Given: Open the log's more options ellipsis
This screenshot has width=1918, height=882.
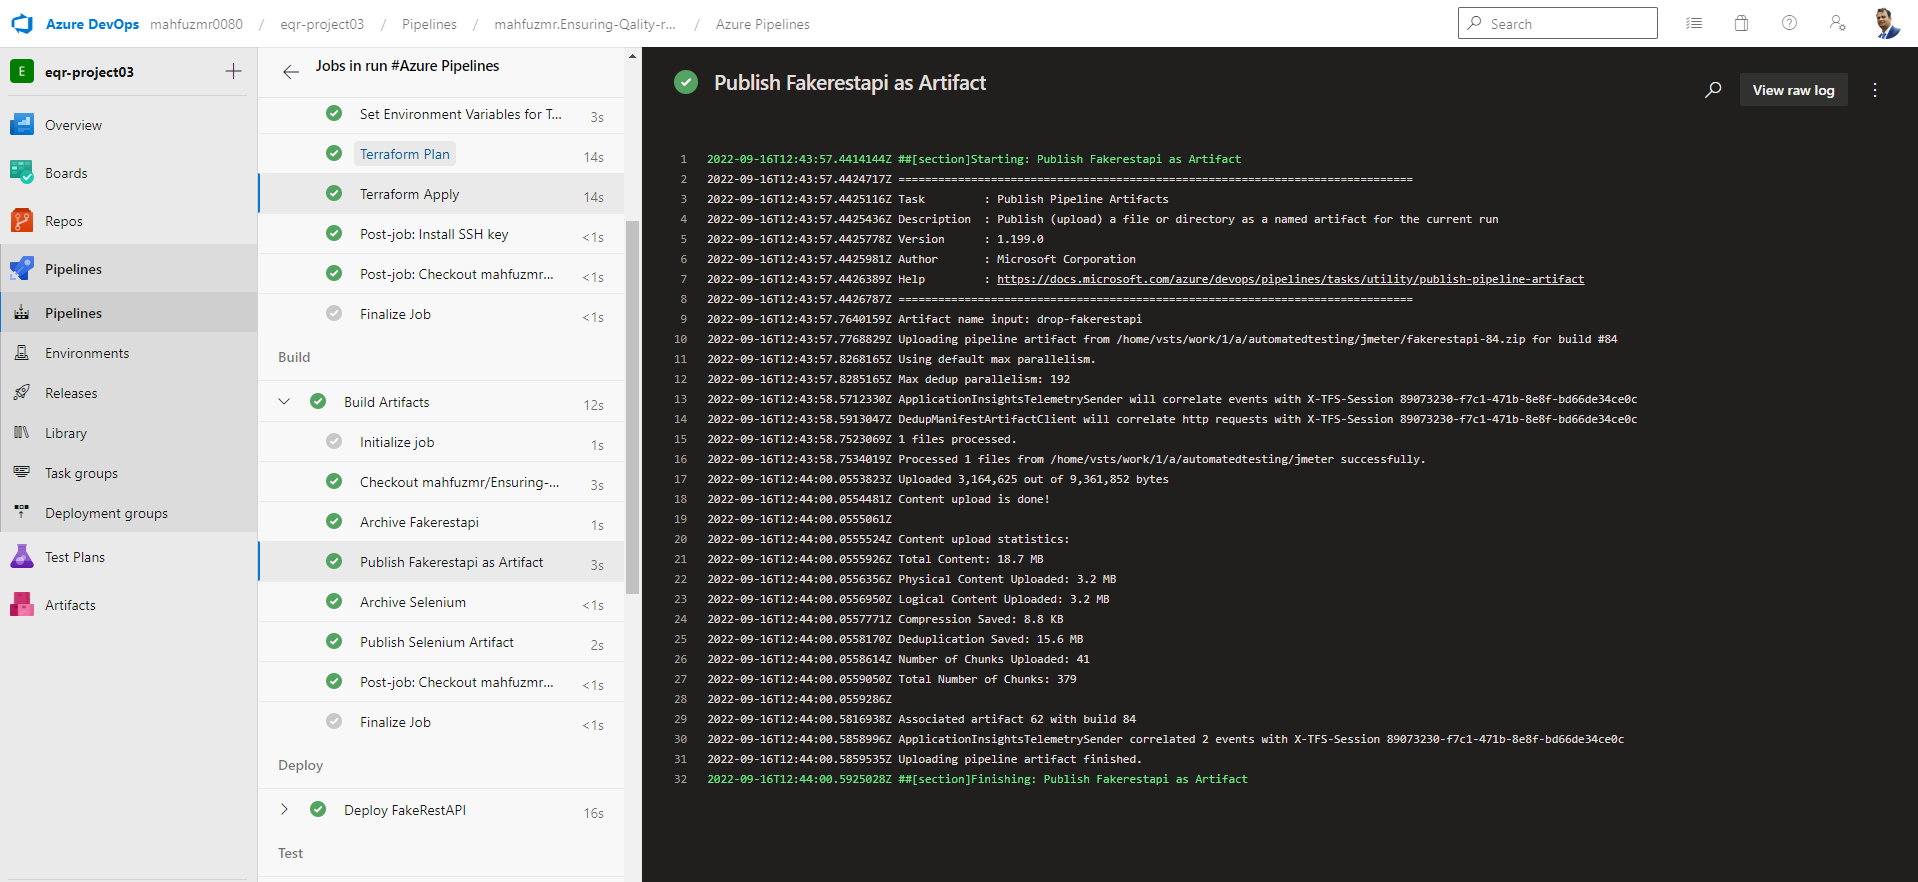Looking at the screenshot, I should coord(1875,90).
